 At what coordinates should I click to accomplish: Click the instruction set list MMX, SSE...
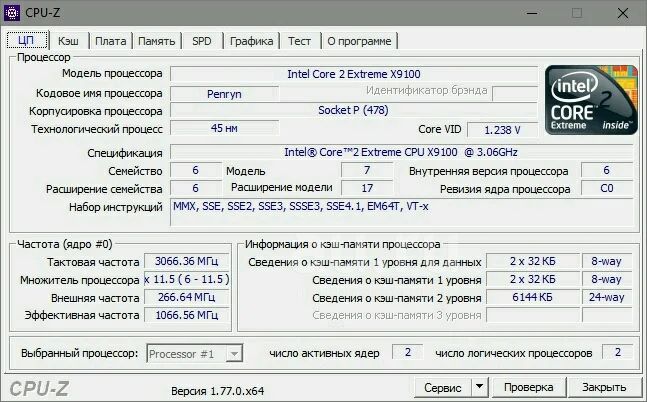pos(401,212)
